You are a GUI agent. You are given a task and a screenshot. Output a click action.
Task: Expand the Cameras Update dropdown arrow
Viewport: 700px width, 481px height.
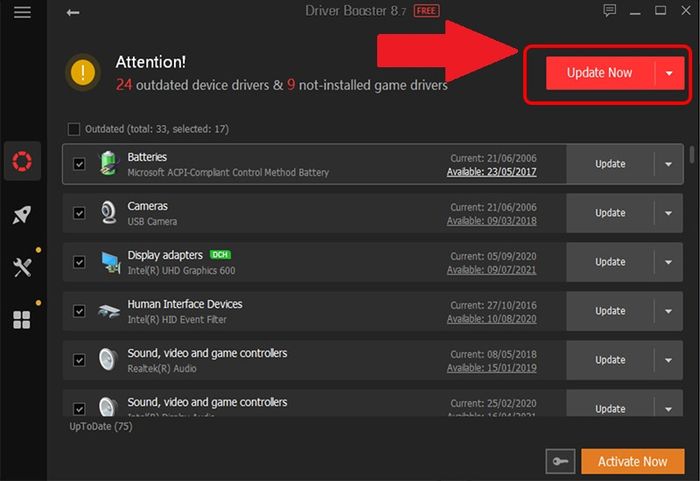(x=668, y=213)
